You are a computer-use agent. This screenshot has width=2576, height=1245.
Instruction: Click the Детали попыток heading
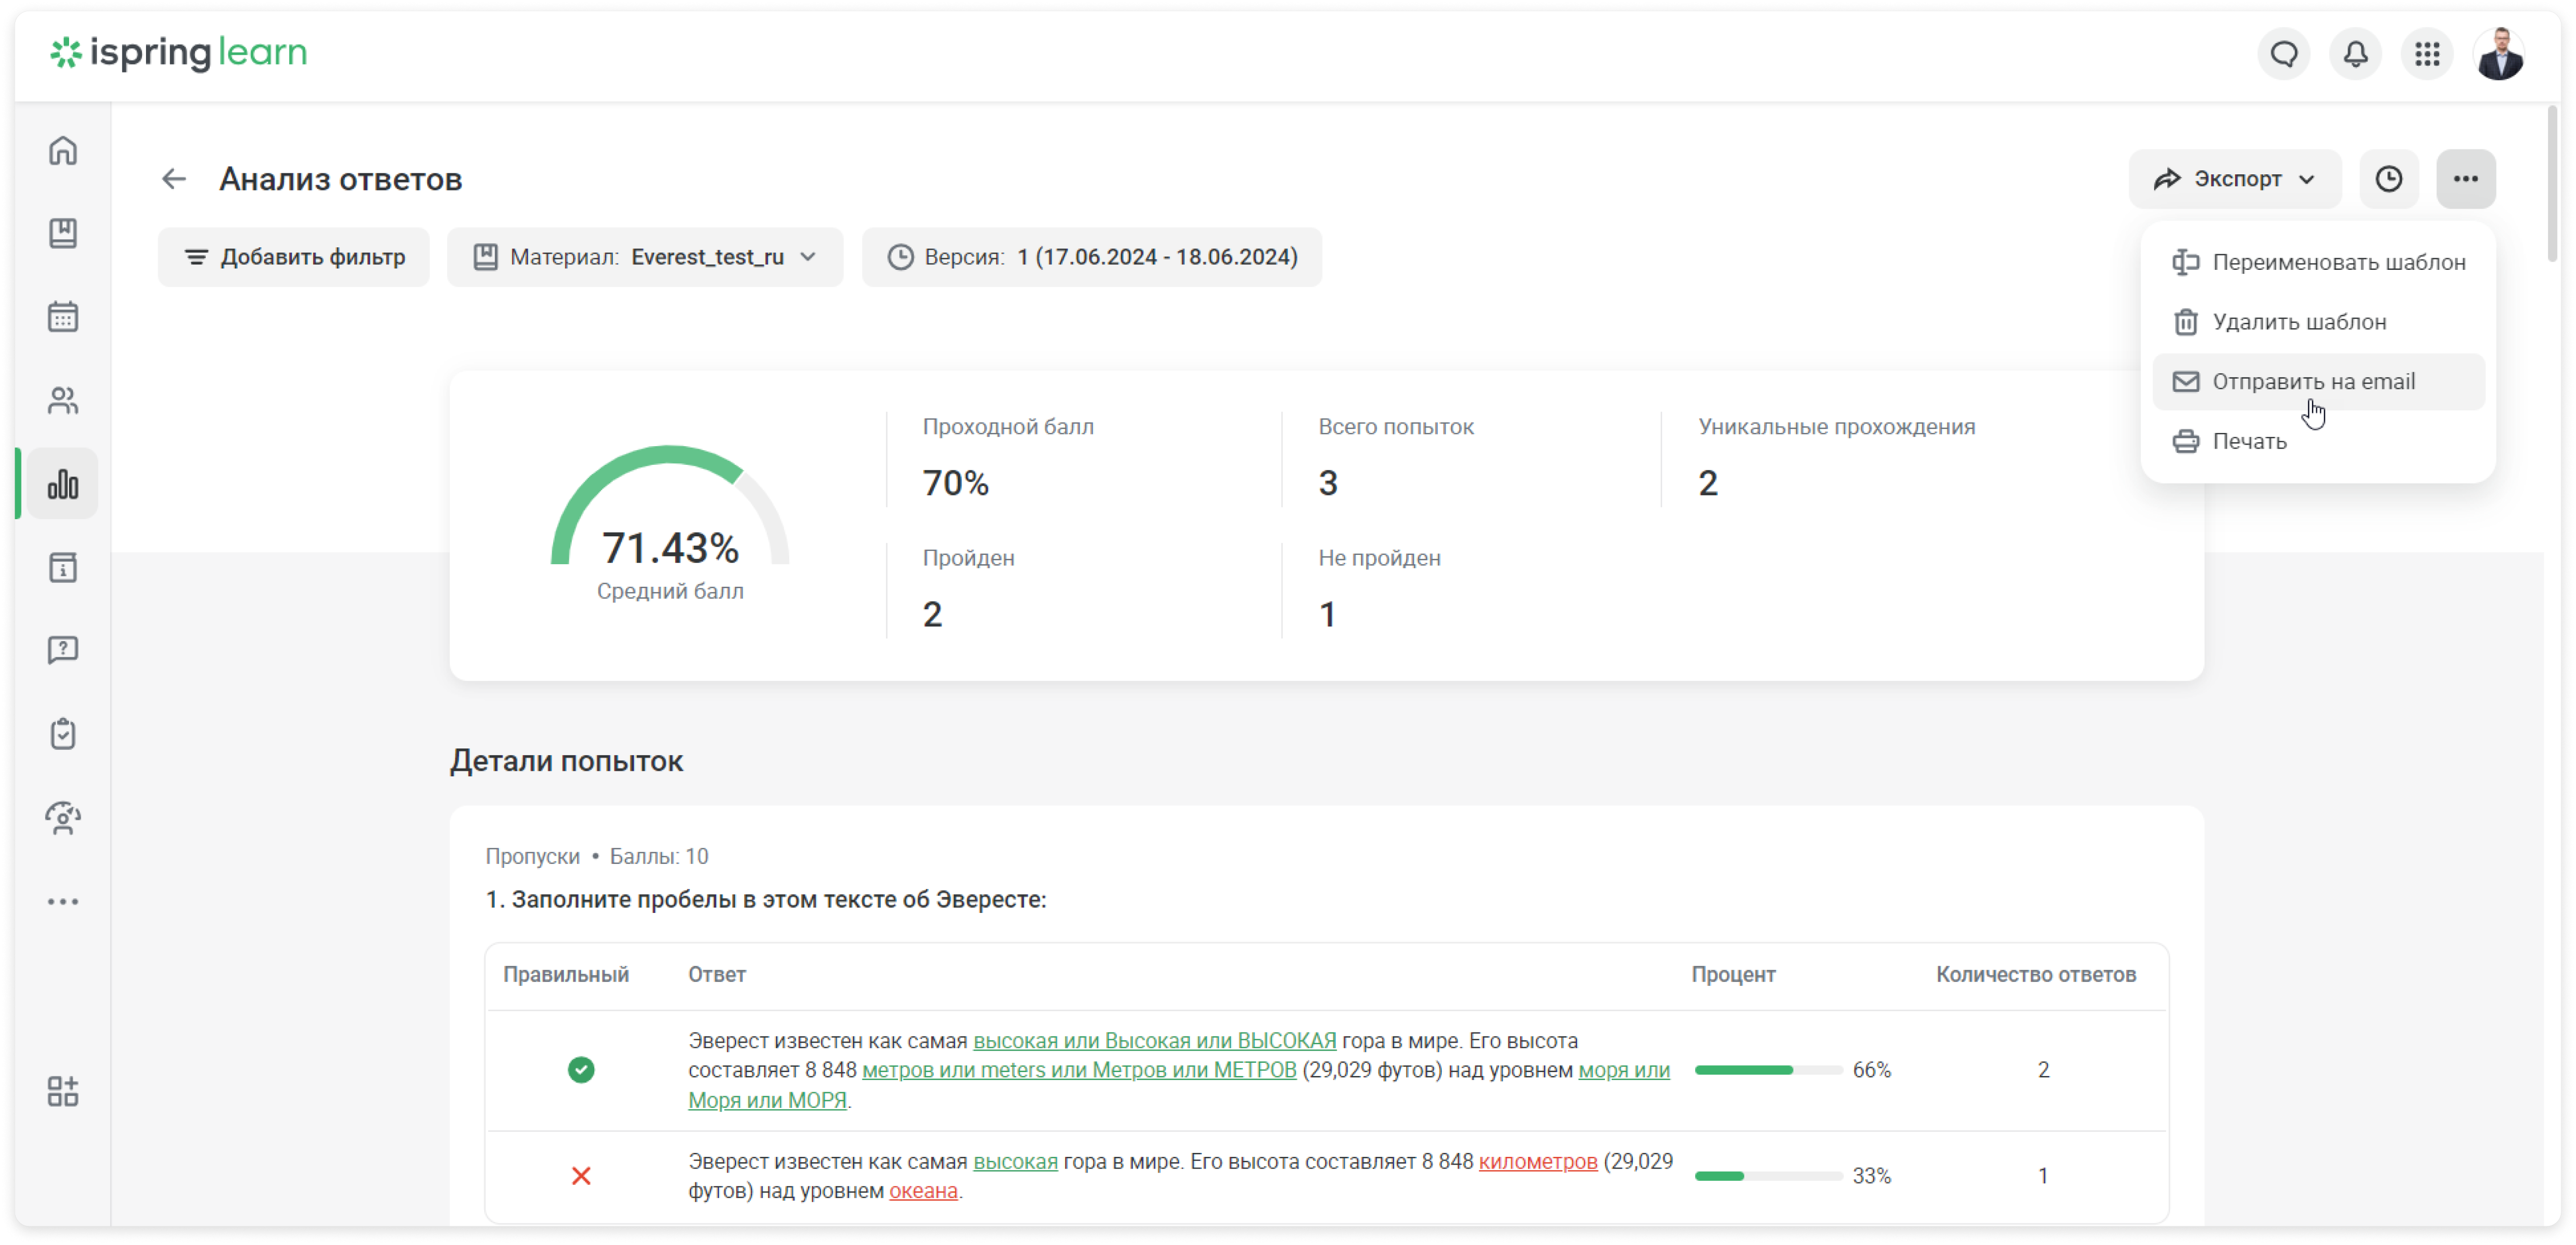pyautogui.click(x=566, y=761)
